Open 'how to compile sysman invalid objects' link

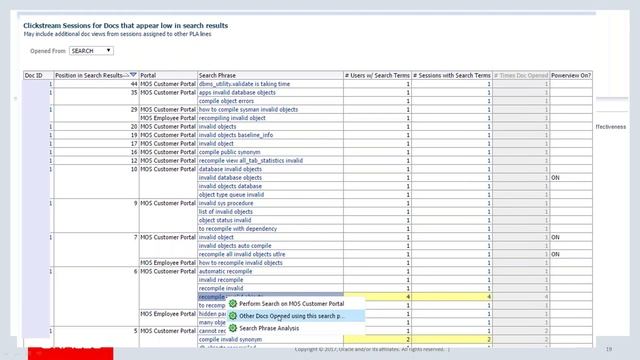pos(248,110)
